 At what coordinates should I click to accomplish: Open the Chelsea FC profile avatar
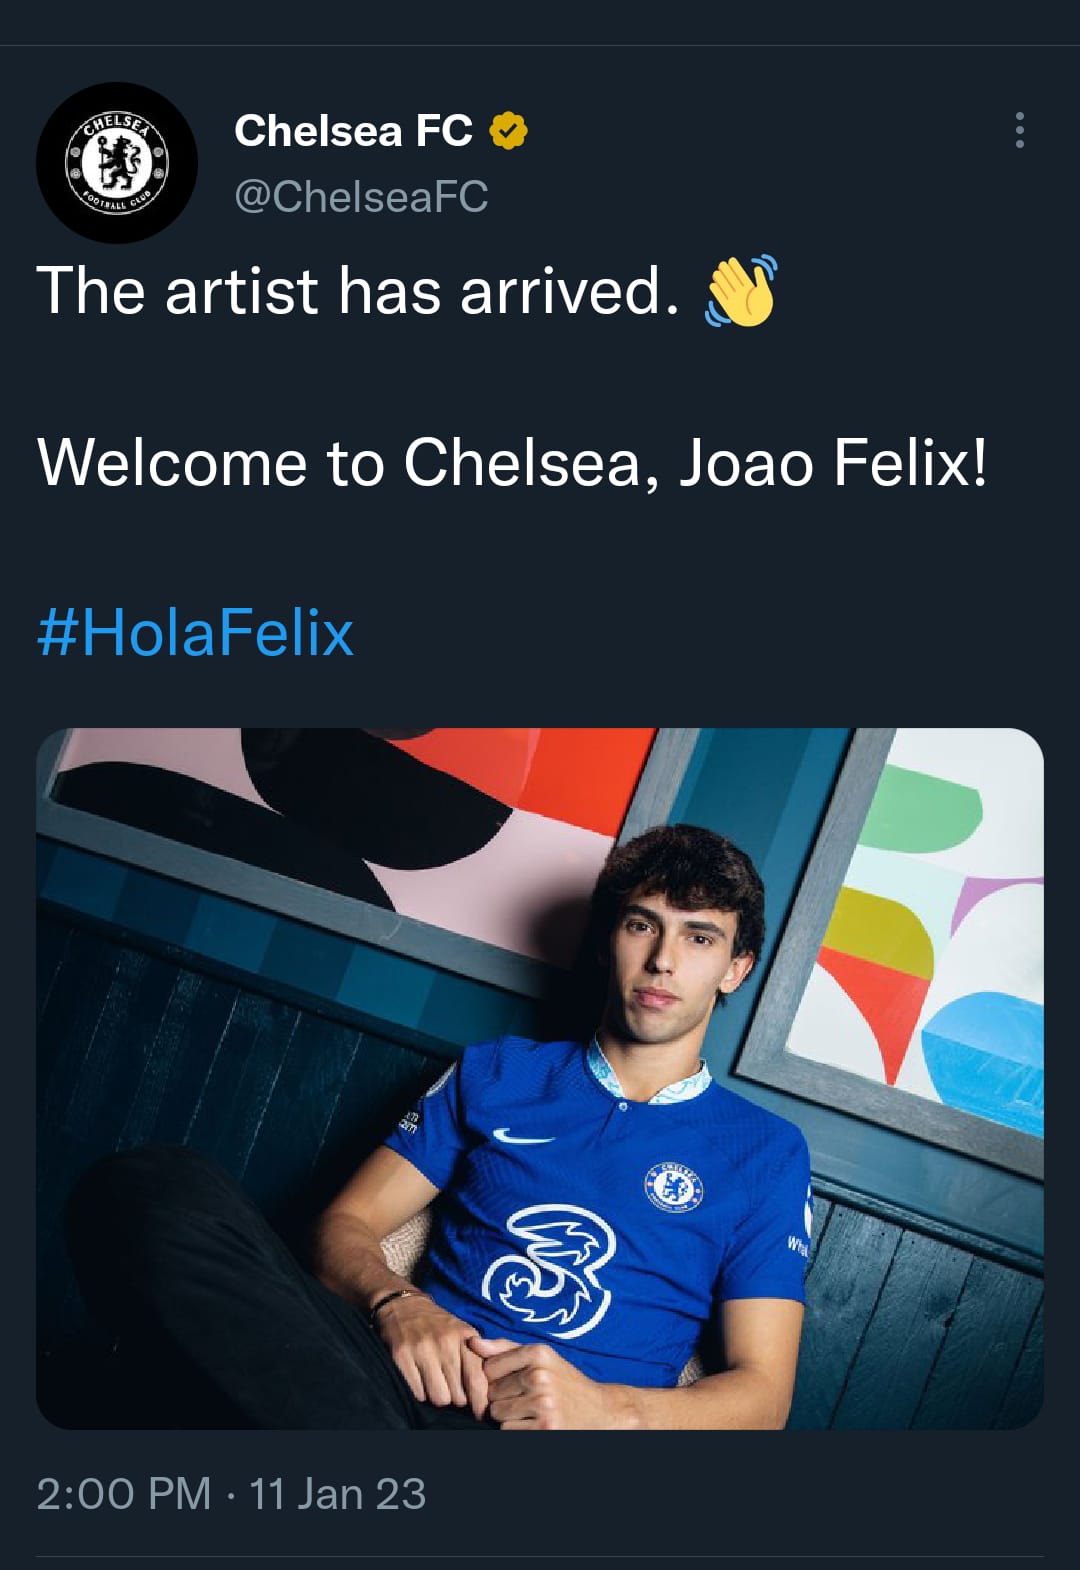pos(117,162)
